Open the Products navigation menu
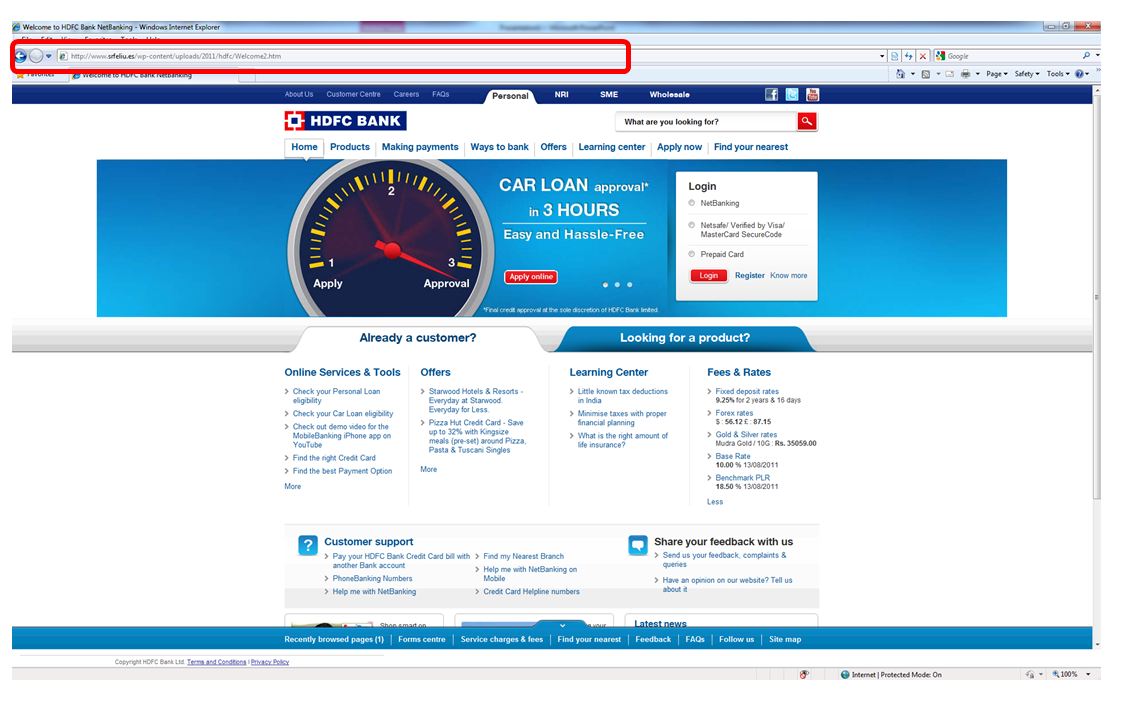 pos(350,147)
